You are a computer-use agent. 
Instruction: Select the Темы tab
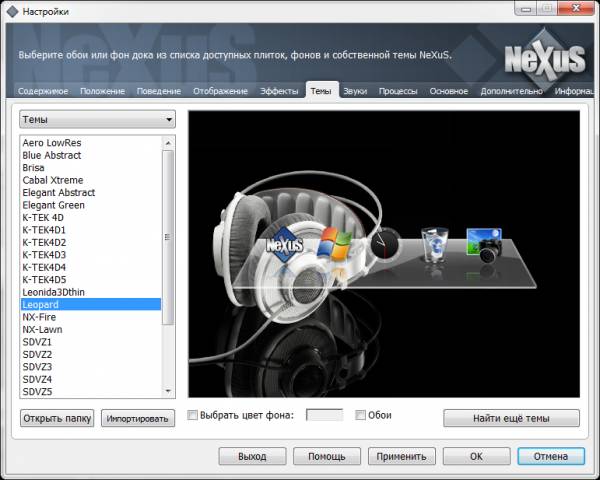click(321, 91)
